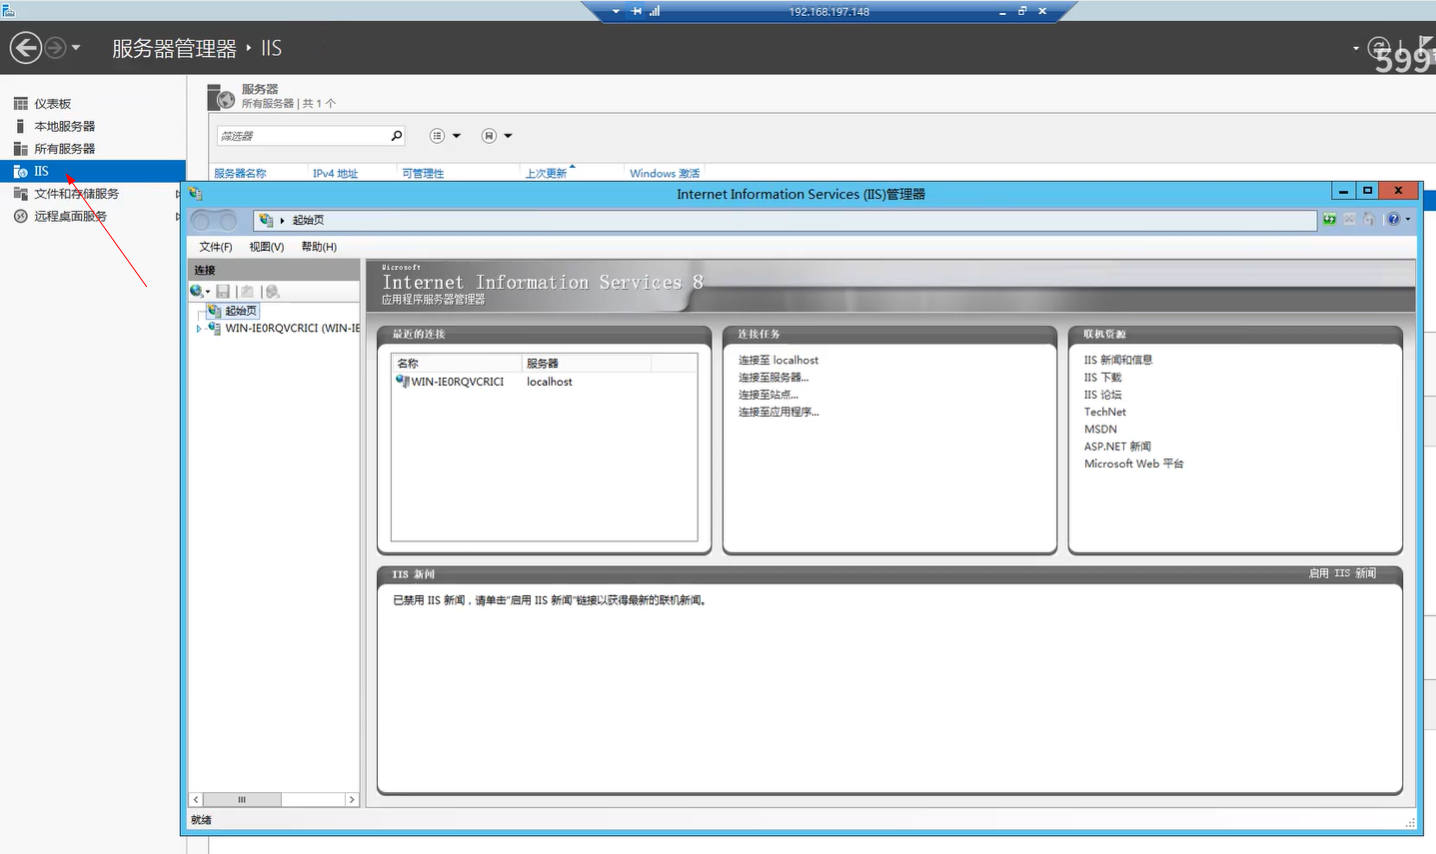
Task: Open the remote connection bar dropdown arrow
Action: (616, 11)
